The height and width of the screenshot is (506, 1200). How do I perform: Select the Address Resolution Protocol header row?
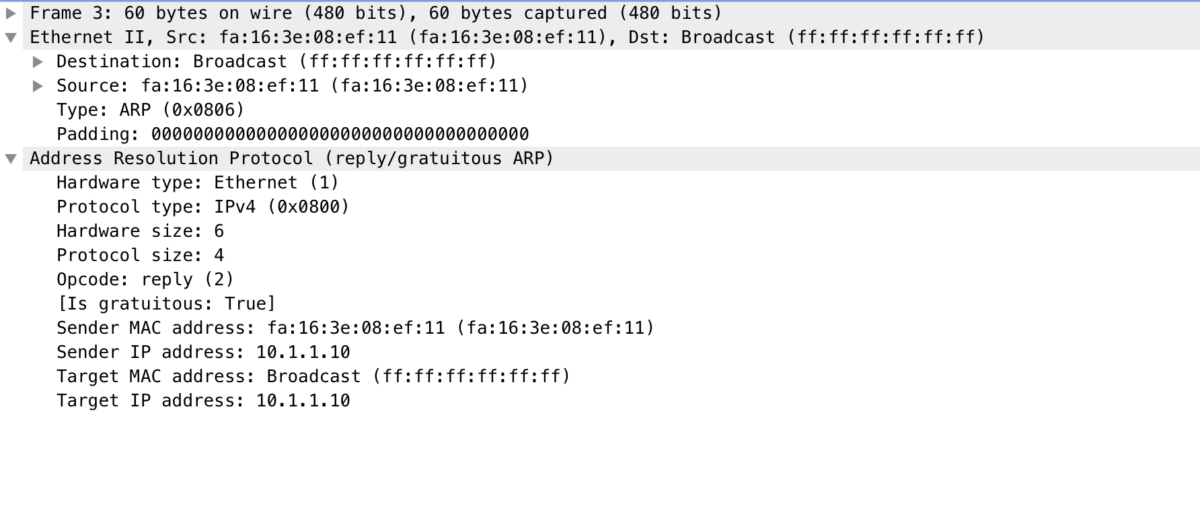click(291, 158)
